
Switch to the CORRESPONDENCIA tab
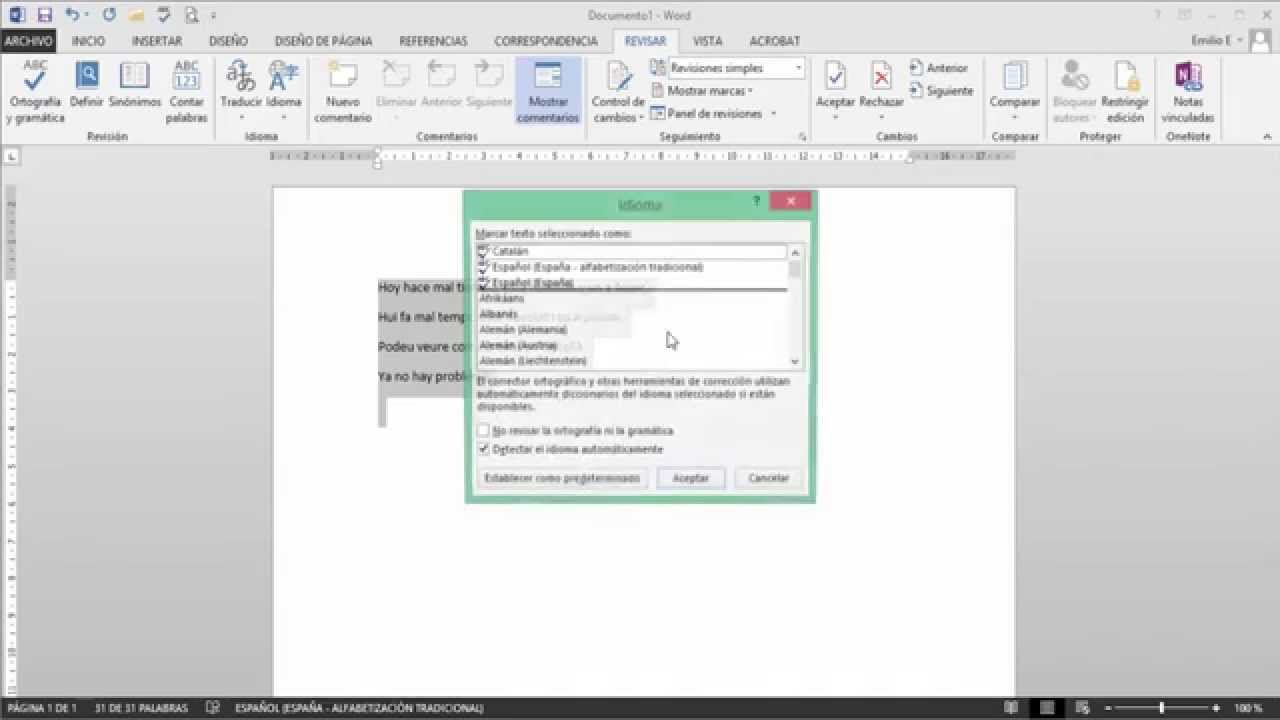[x=545, y=41]
